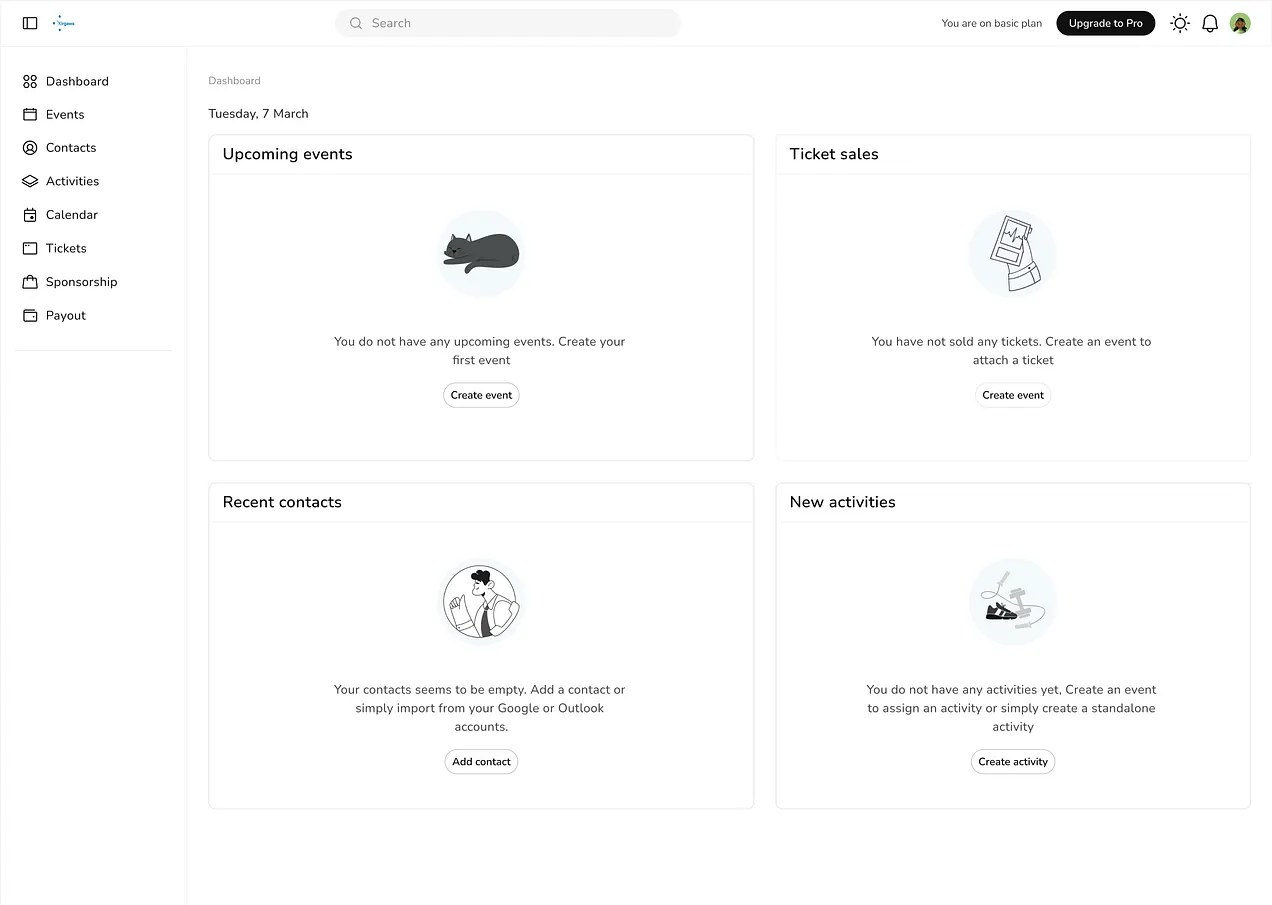
Task: Toggle the light/dark theme sun icon
Action: tap(1180, 23)
